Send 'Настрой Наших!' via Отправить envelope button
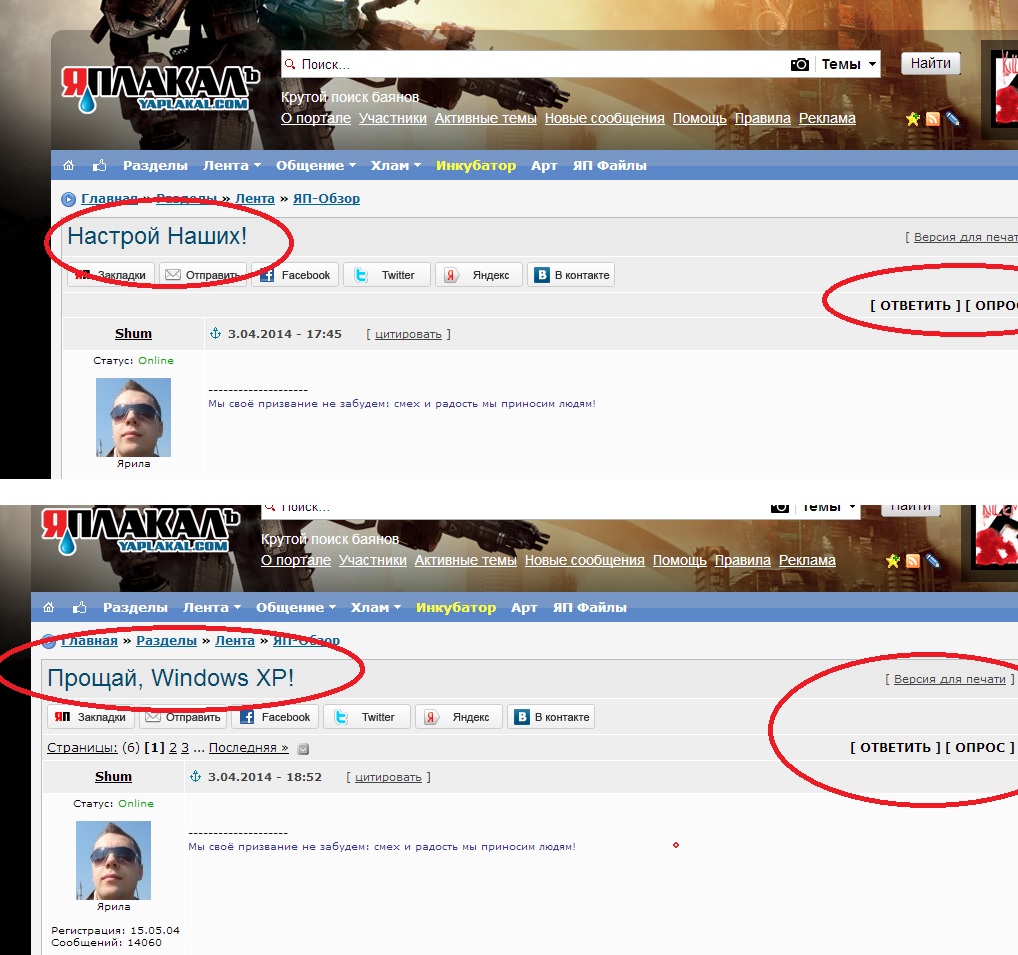This screenshot has width=1018, height=955. tap(203, 275)
